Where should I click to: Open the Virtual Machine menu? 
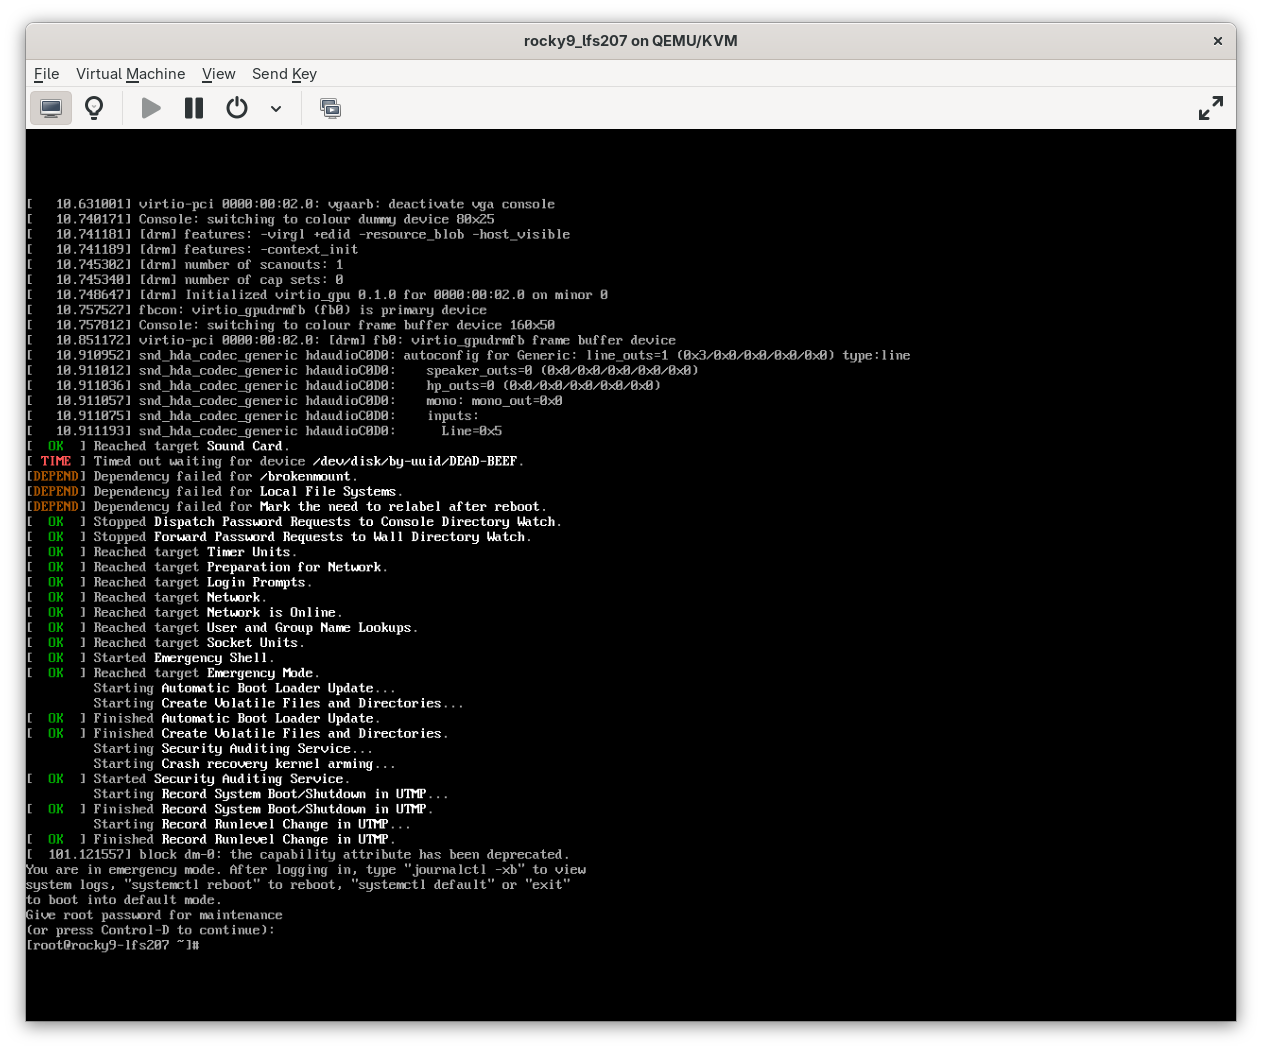[130, 73]
